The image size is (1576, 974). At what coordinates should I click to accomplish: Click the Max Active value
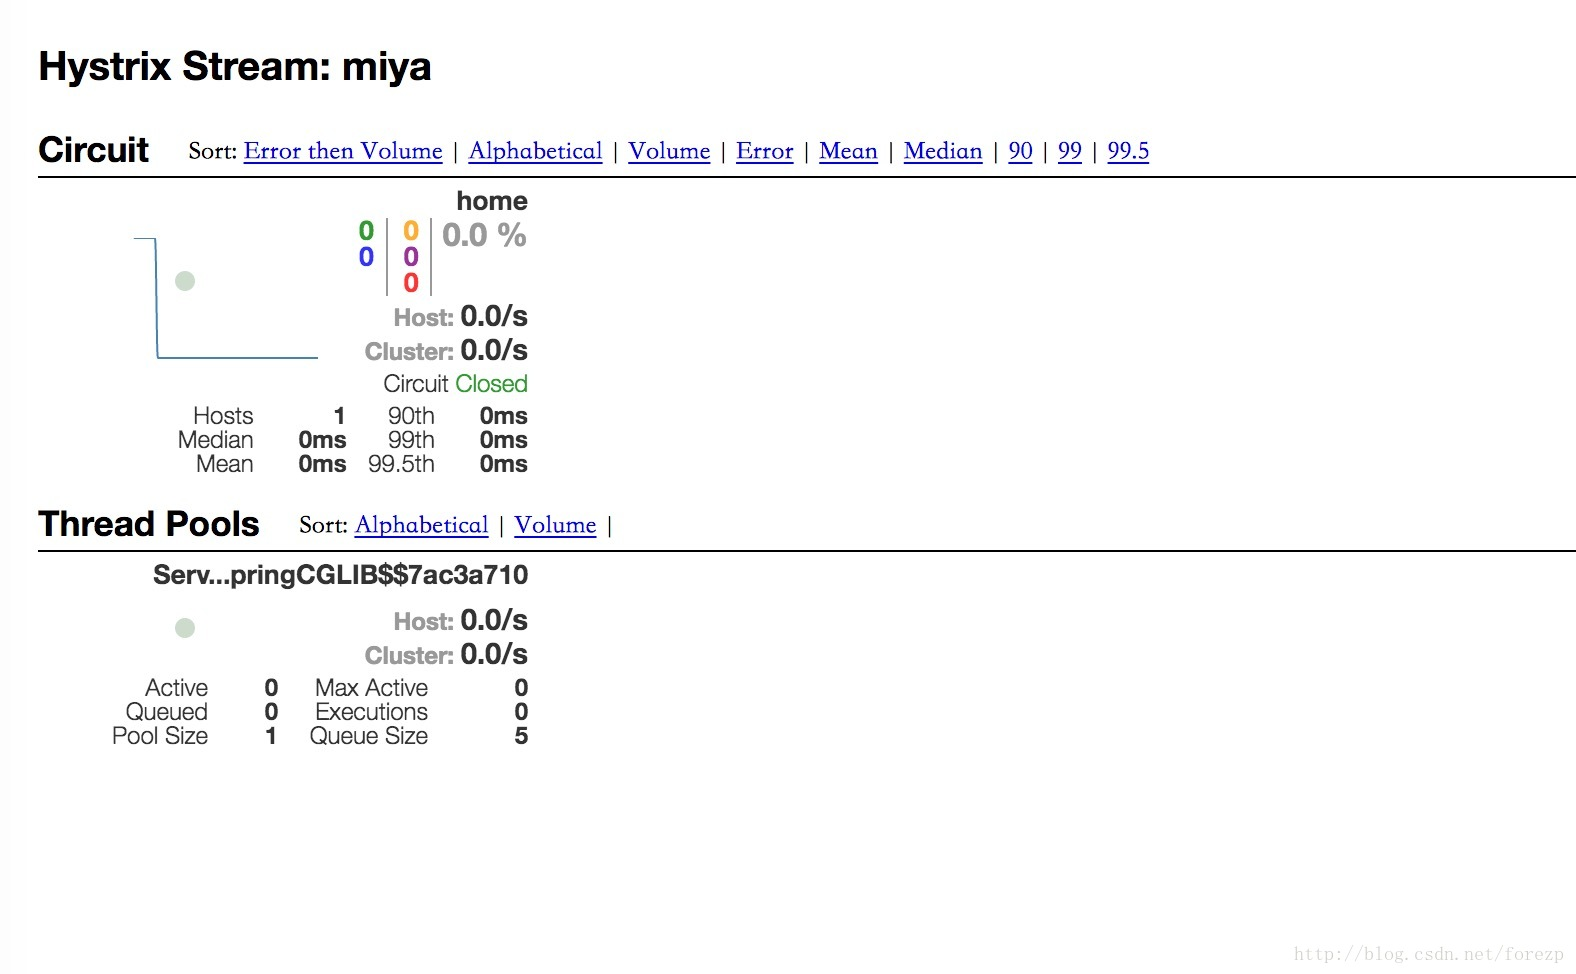tap(521, 688)
